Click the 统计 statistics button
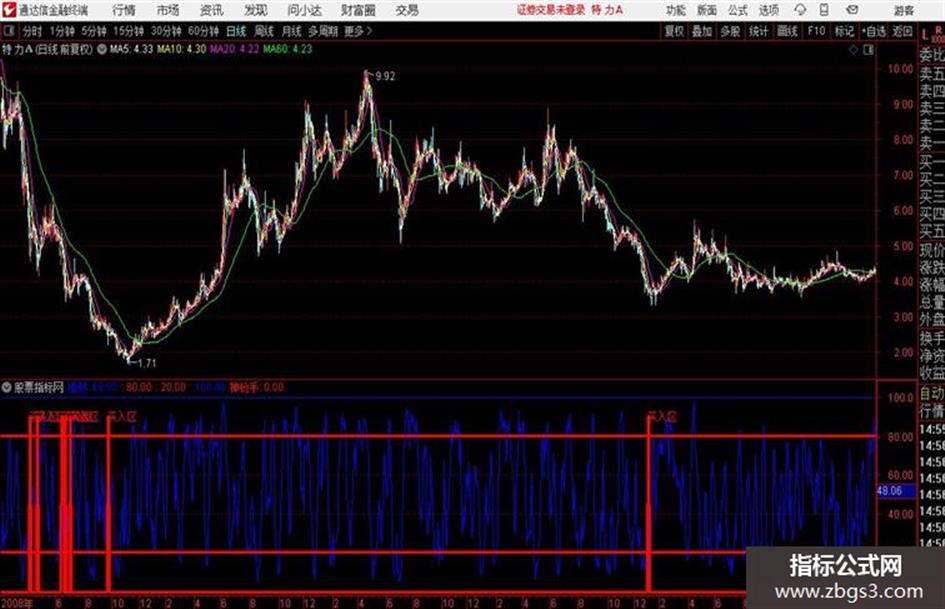This screenshot has height=609, width=945. click(758, 31)
